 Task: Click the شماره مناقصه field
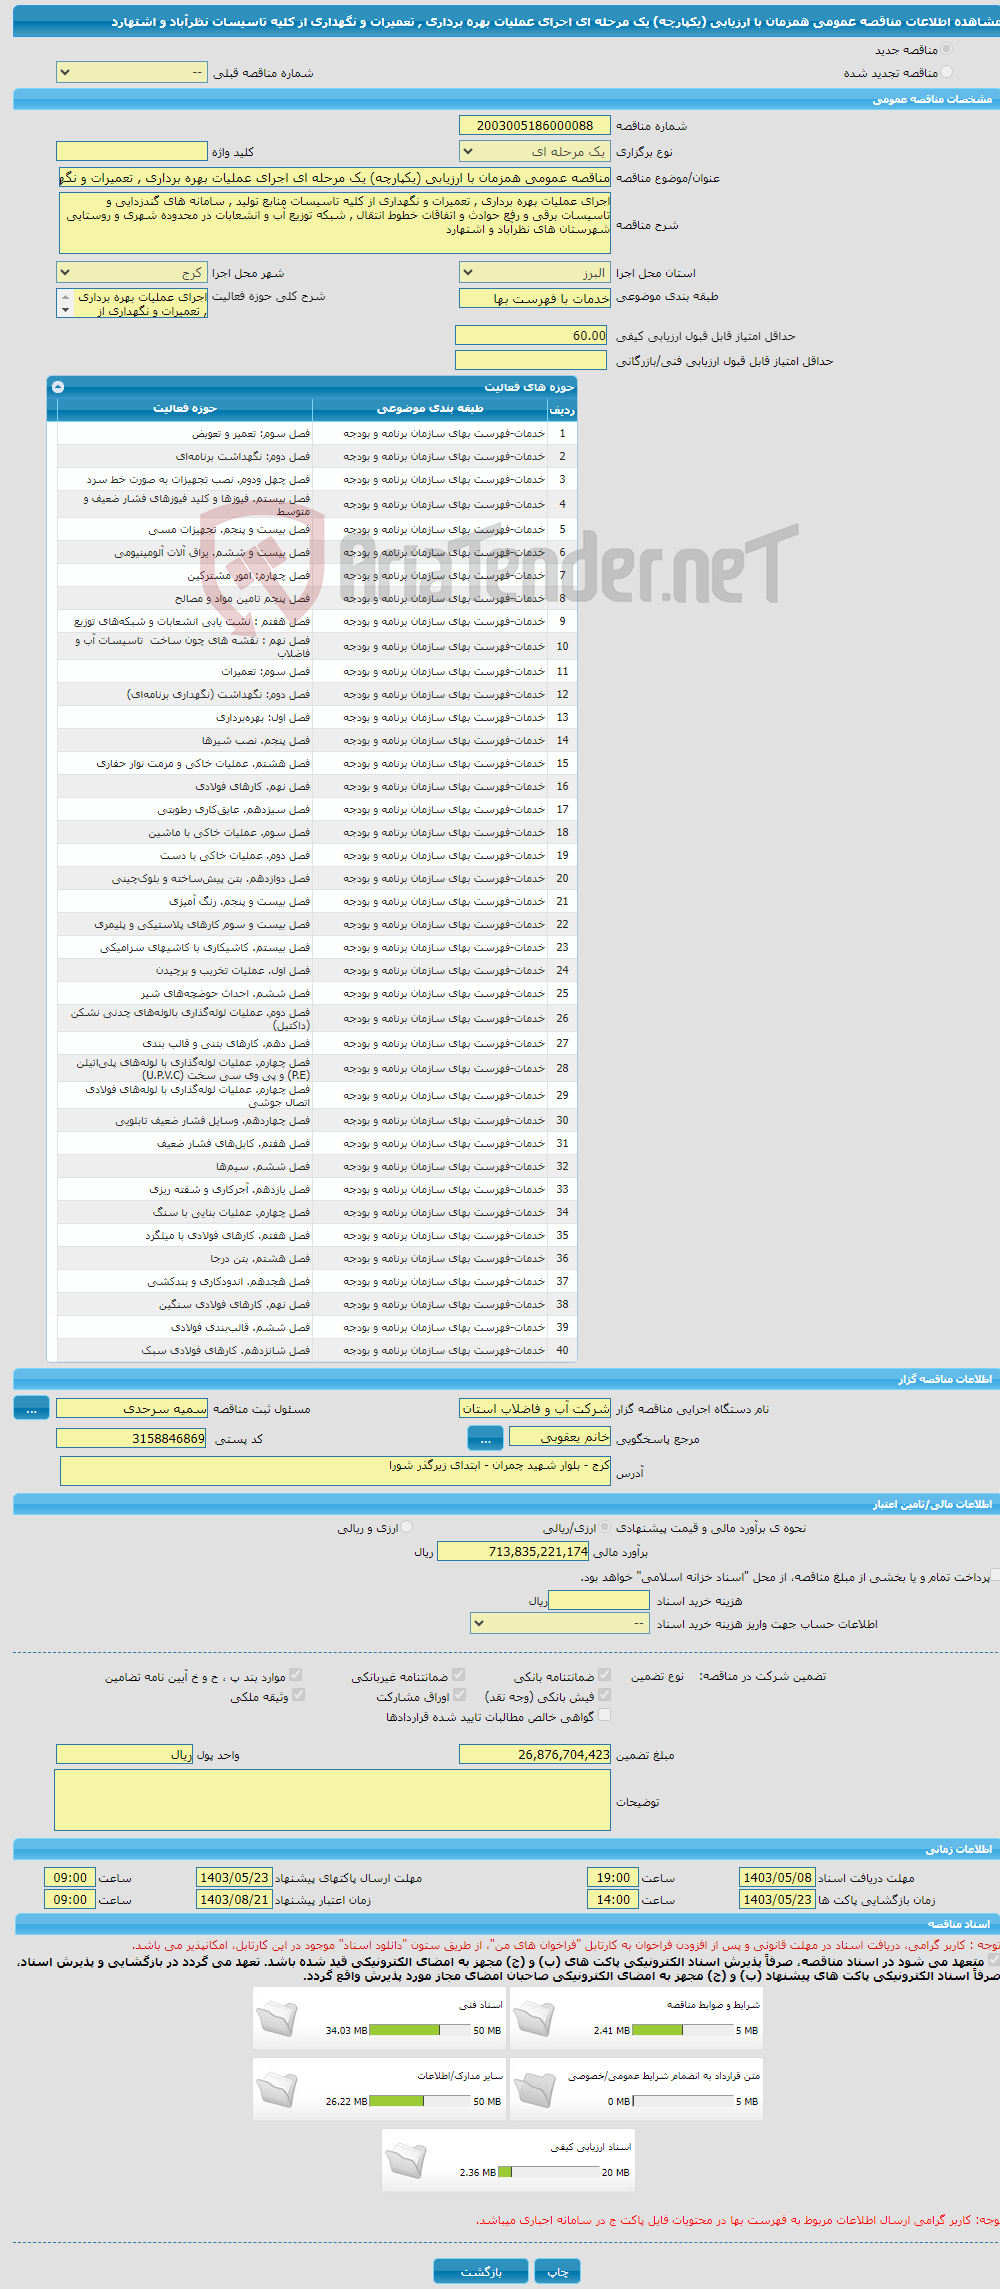pos(534,125)
